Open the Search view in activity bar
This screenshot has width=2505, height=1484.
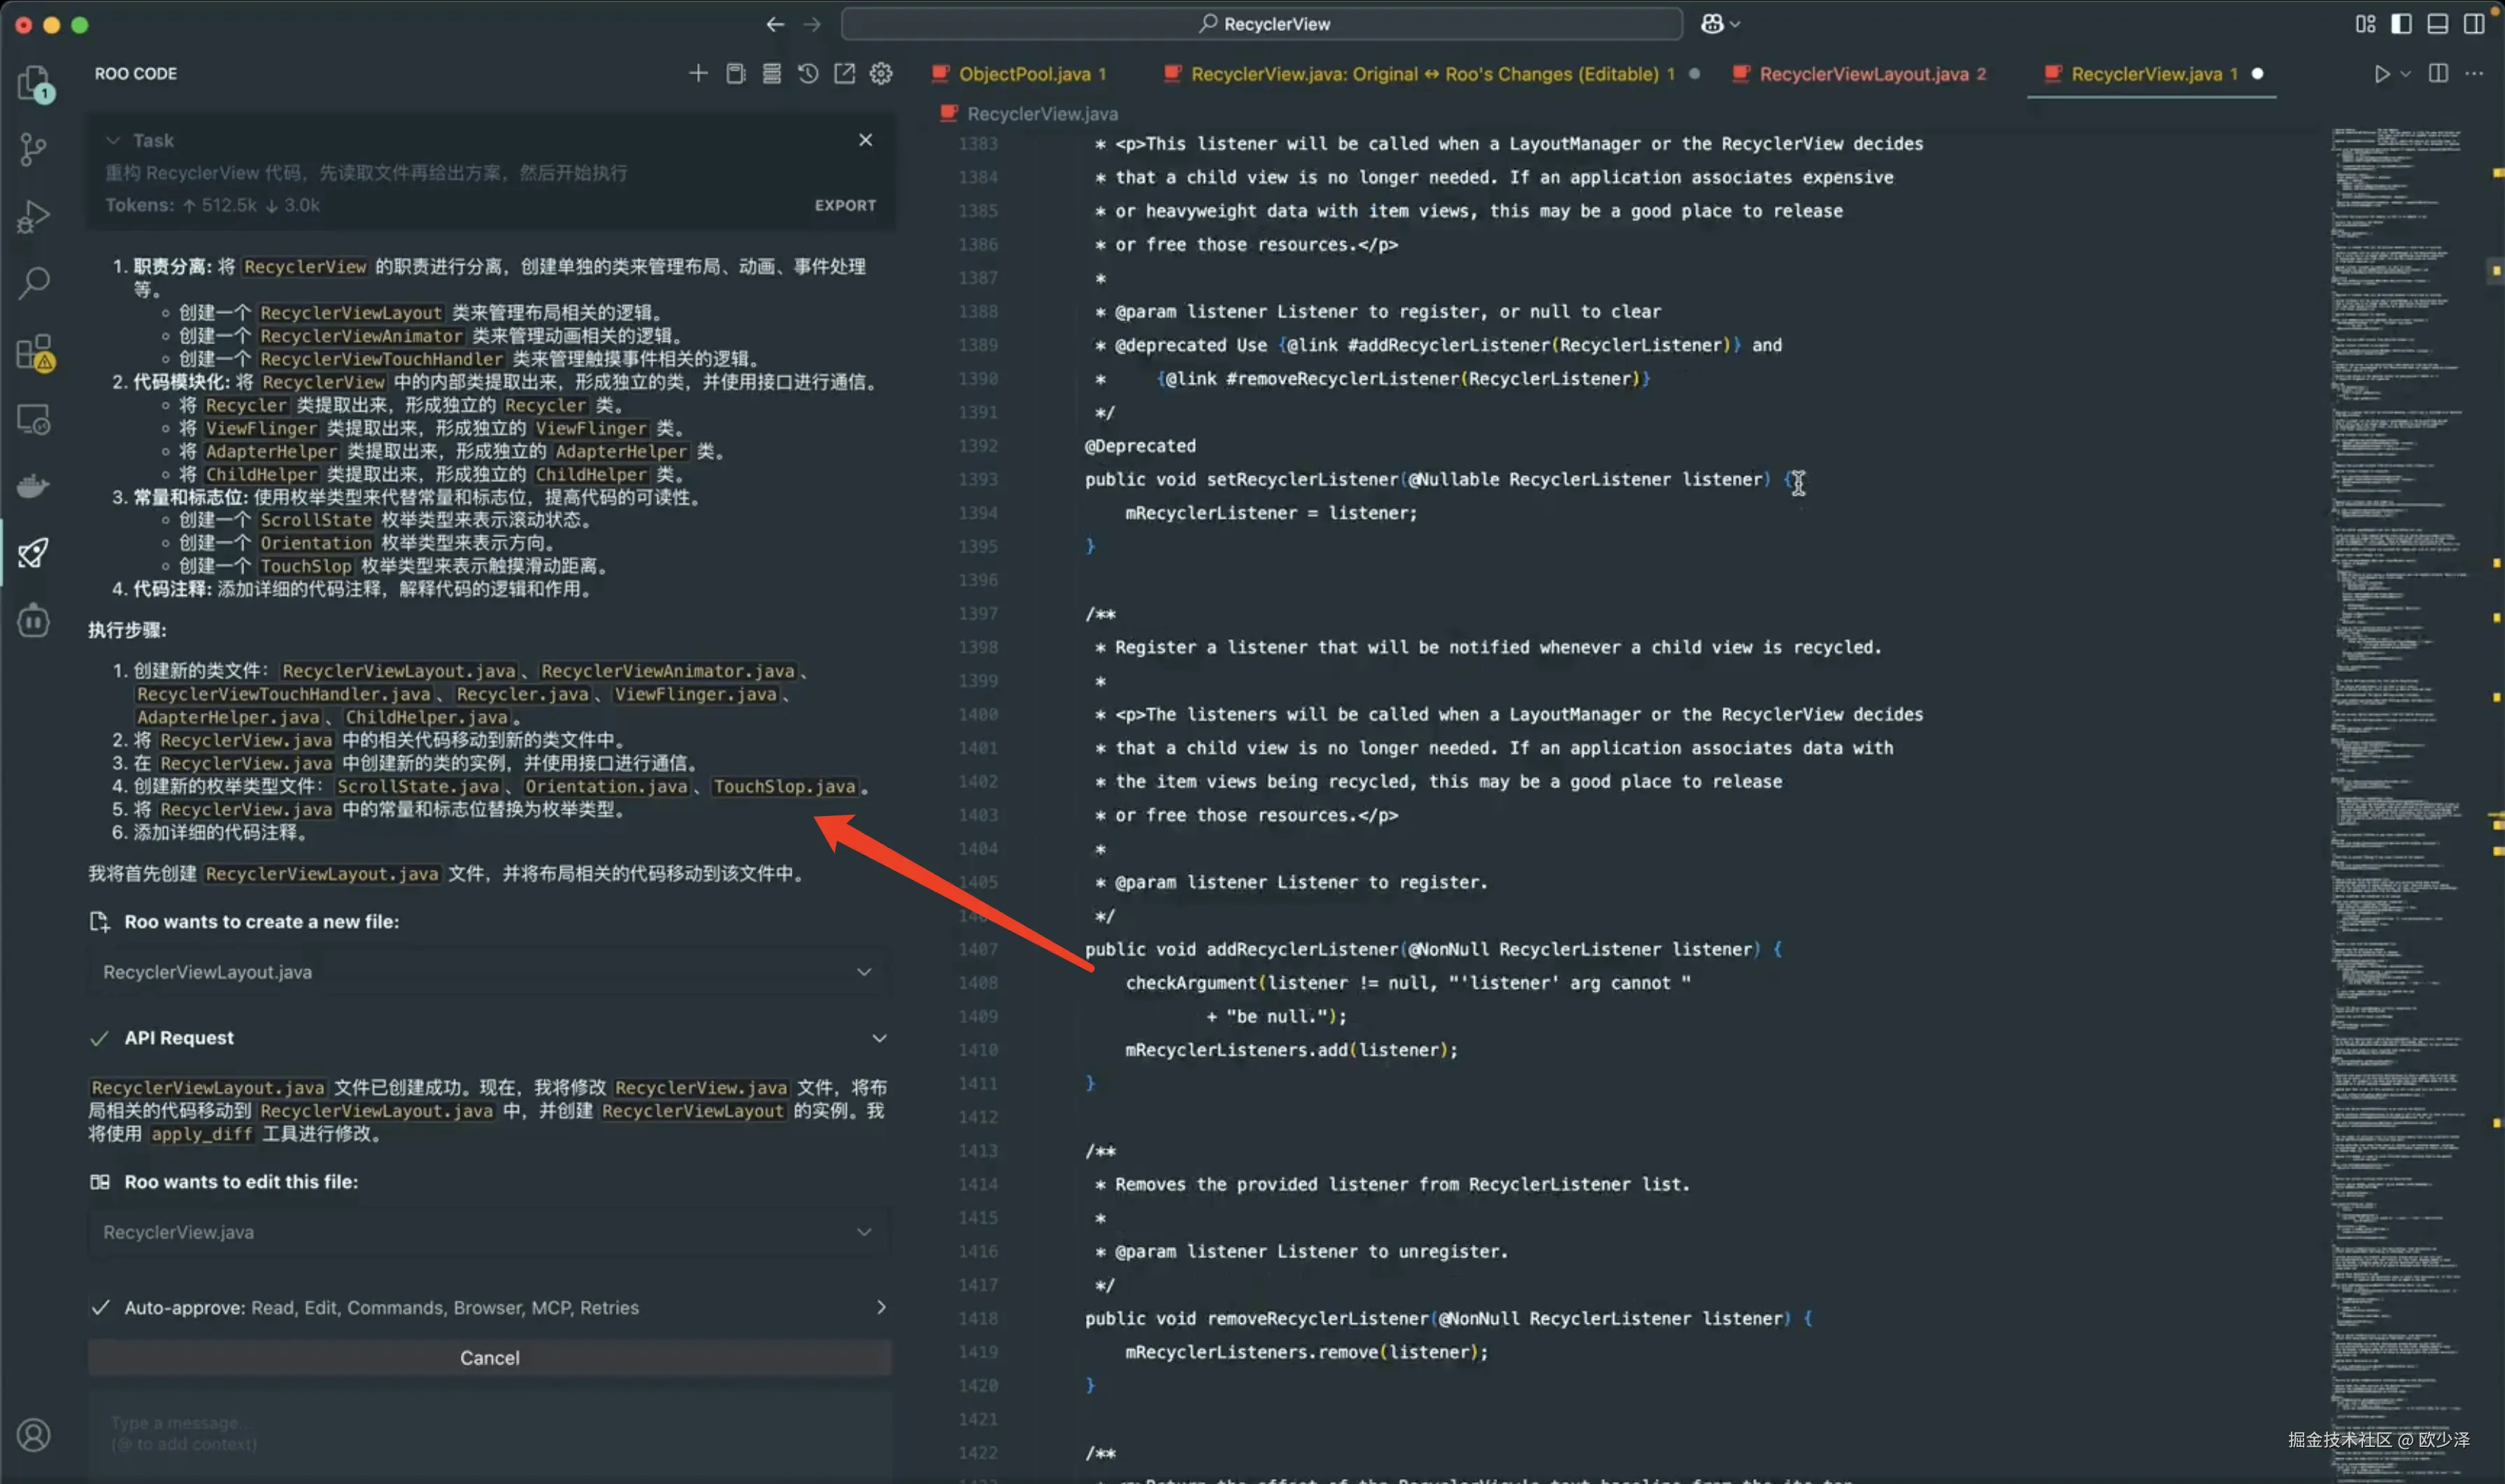34,283
